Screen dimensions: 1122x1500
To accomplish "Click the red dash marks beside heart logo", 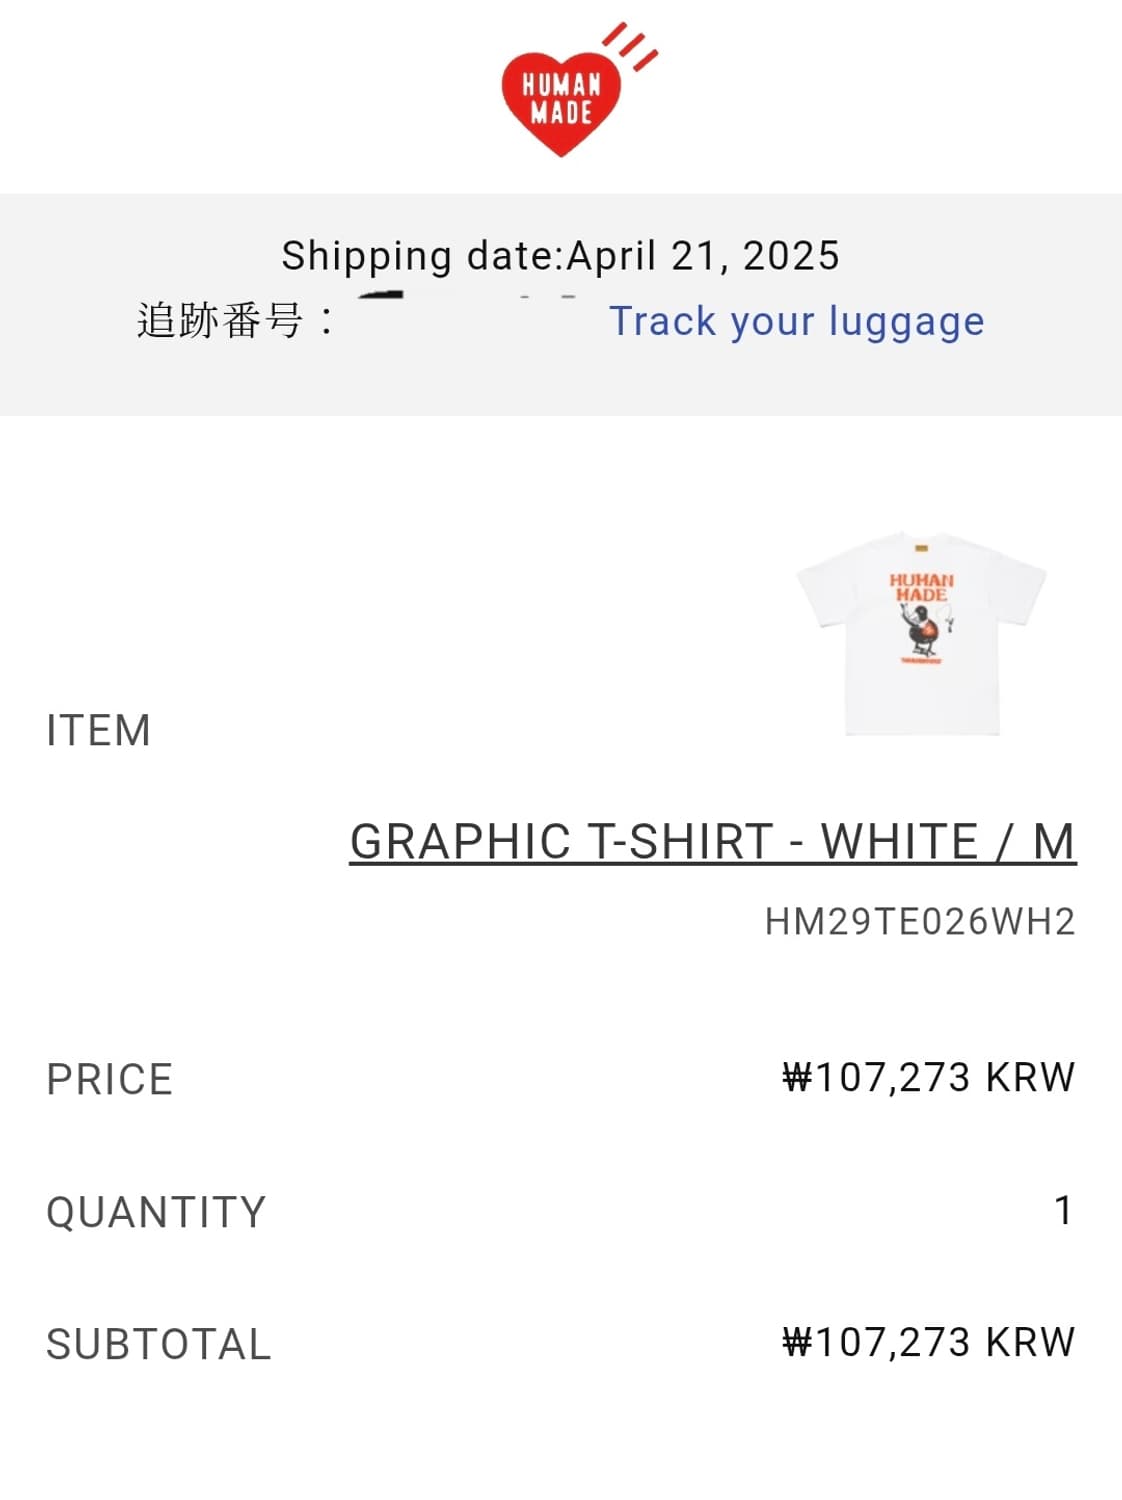I will [x=632, y=46].
